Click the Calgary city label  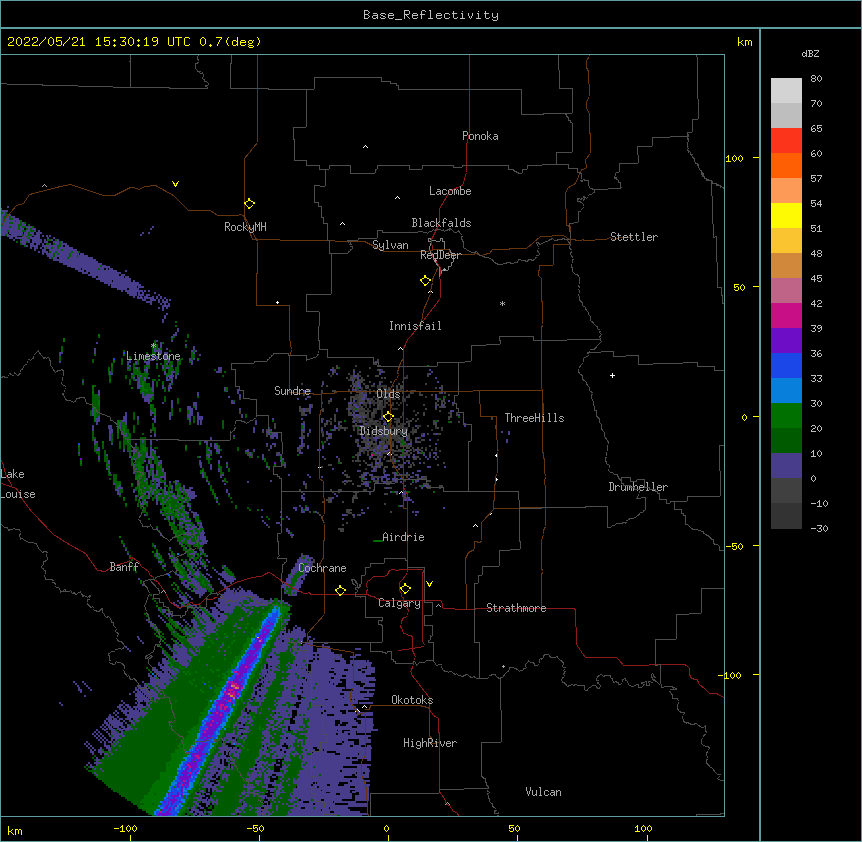pyautogui.click(x=399, y=603)
